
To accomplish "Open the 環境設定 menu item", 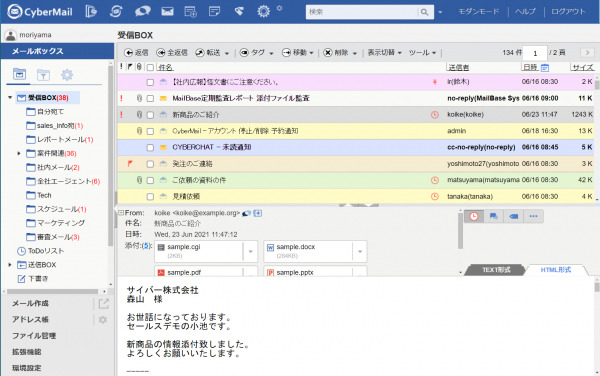I will click(26, 368).
